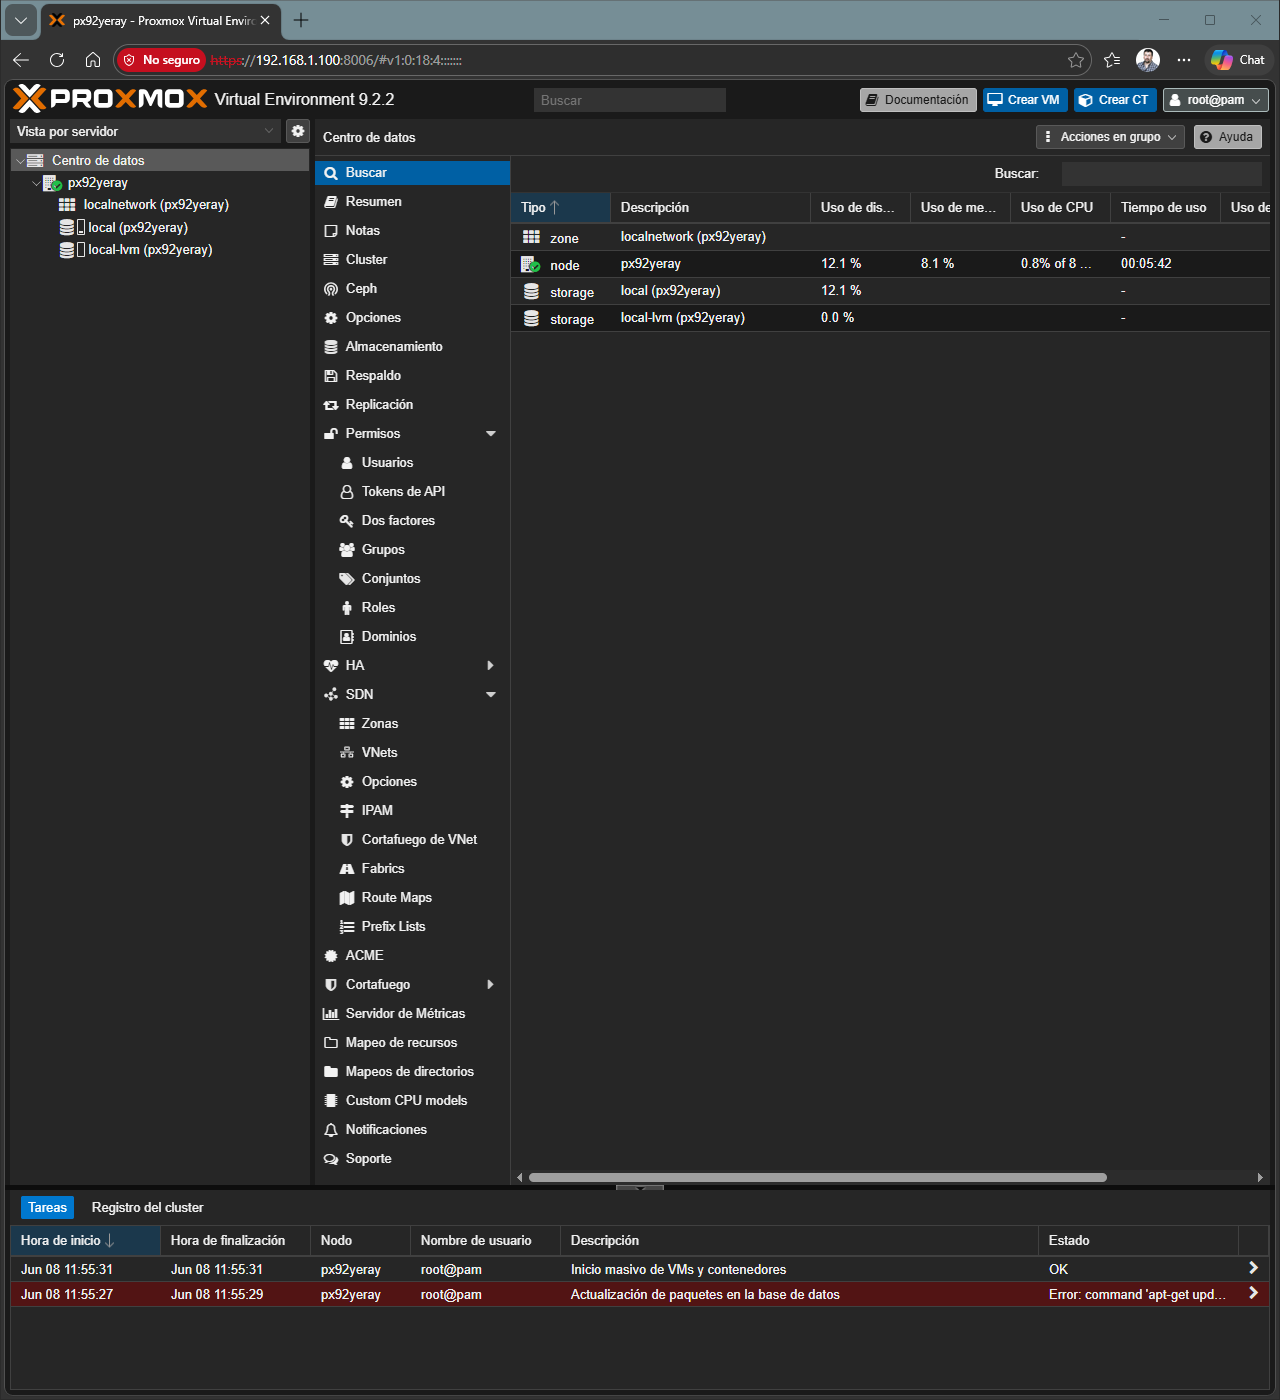Select local-lvm (px92yeray) storage in tree

tap(149, 250)
